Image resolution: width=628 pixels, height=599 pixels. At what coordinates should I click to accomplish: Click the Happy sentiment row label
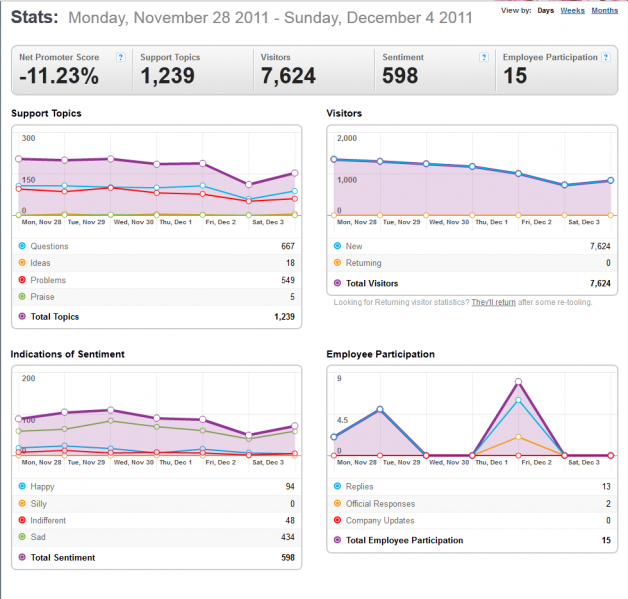coord(42,487)
